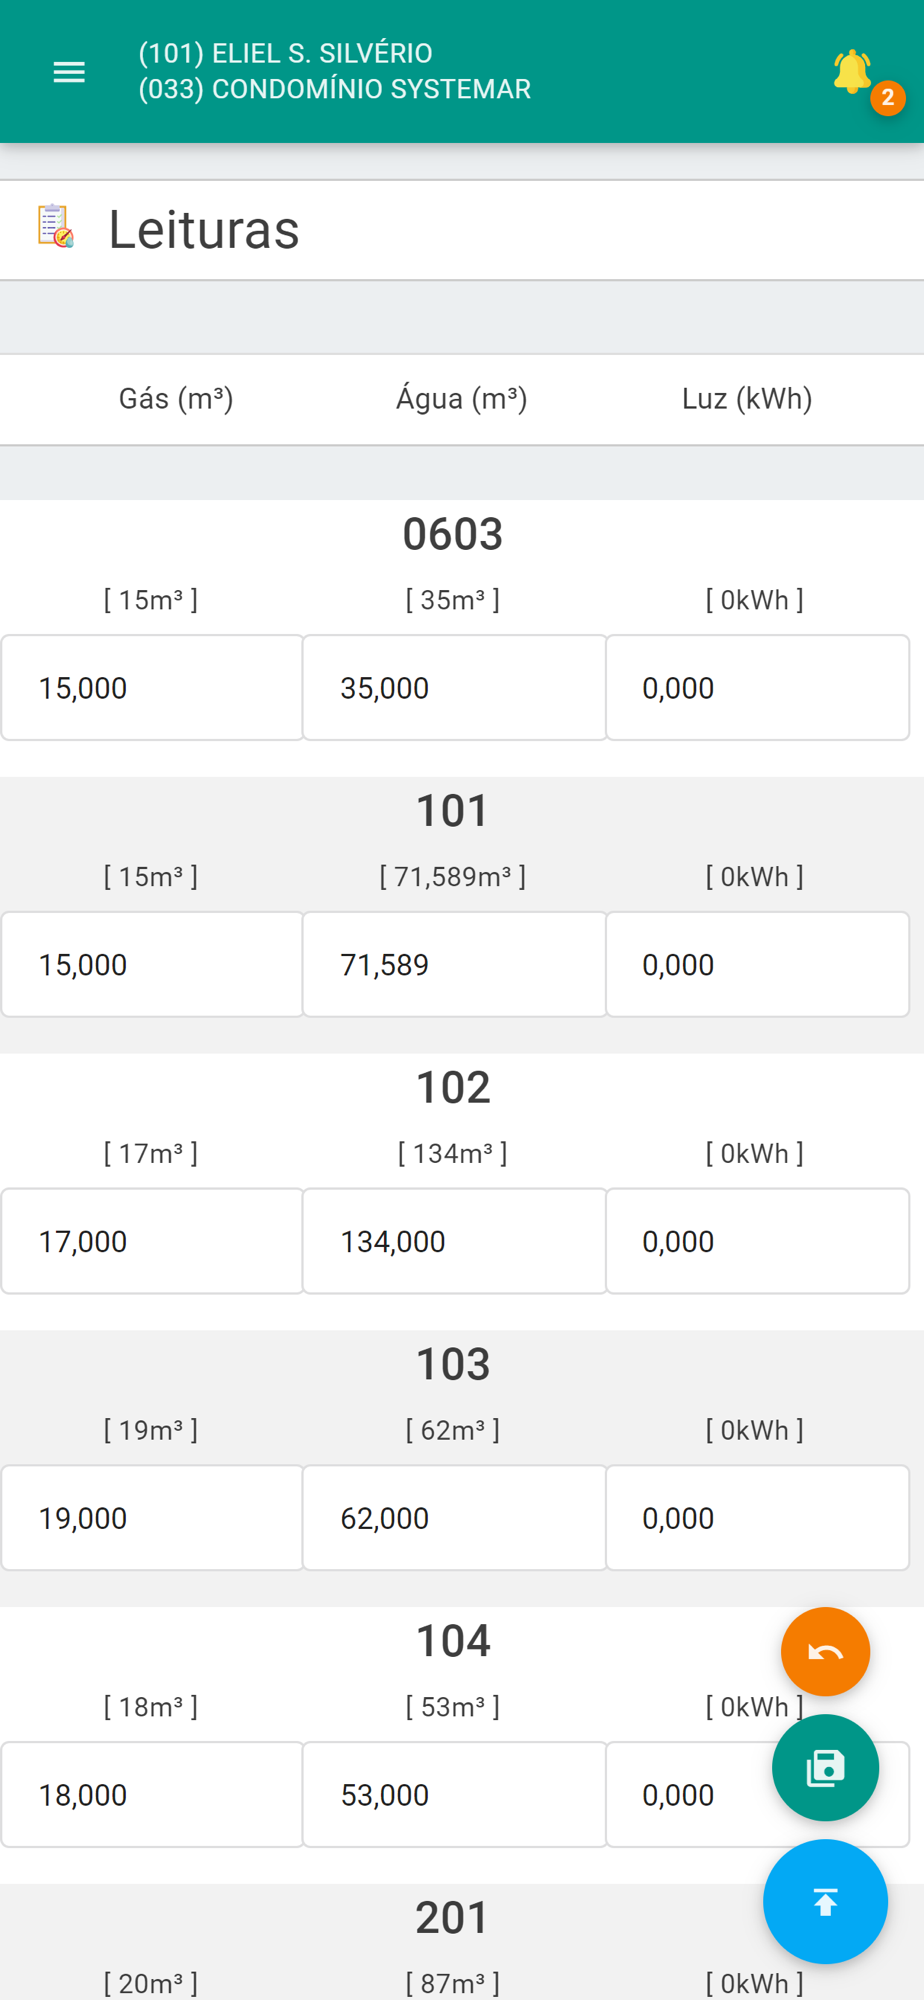Edit water reading 62,000 for unit 103
Image resolution: width=924 pixels, height=2000 pixels.
[455, 1518]
